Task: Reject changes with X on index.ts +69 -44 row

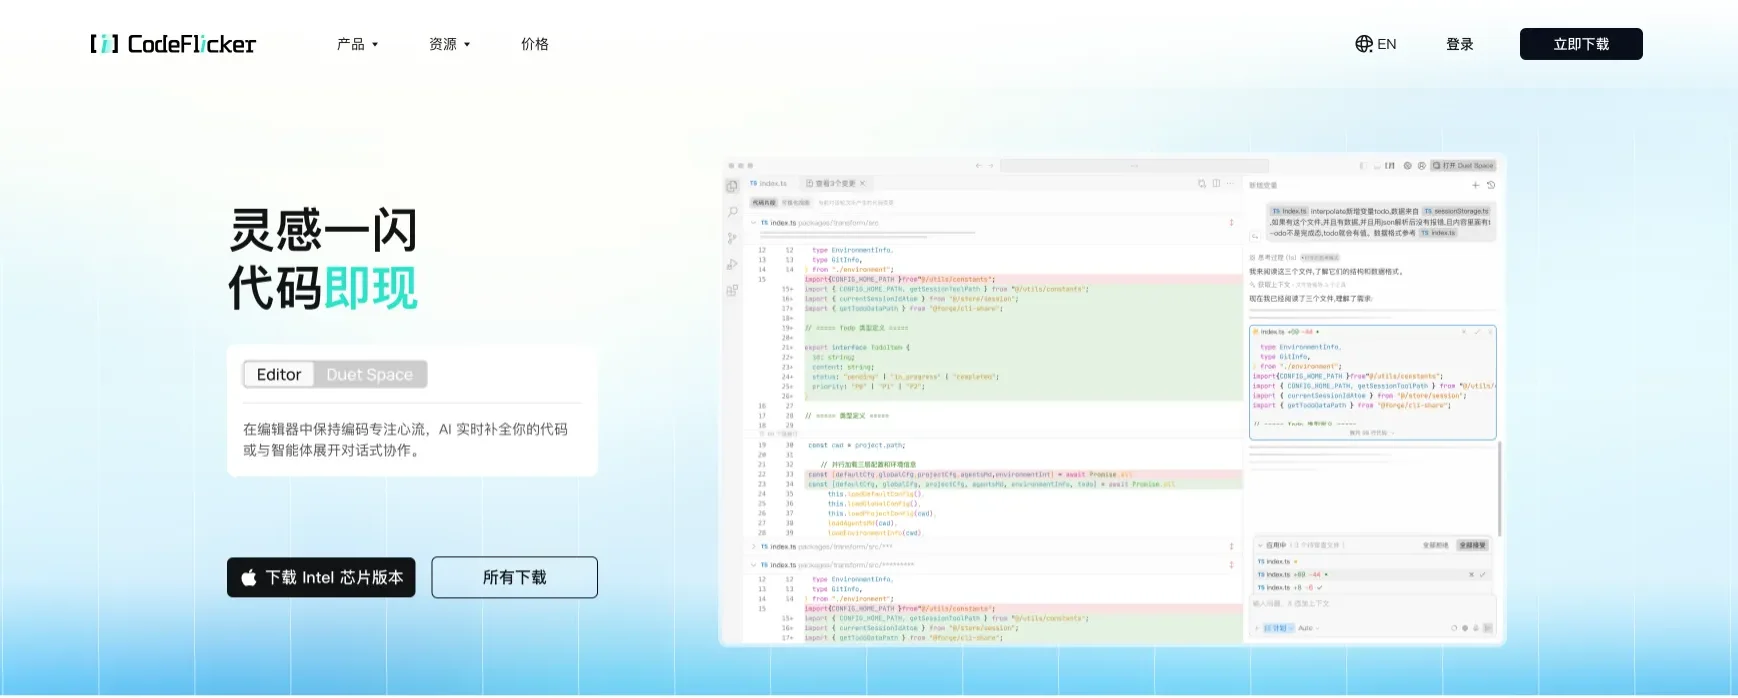Action: [1471, 575]
